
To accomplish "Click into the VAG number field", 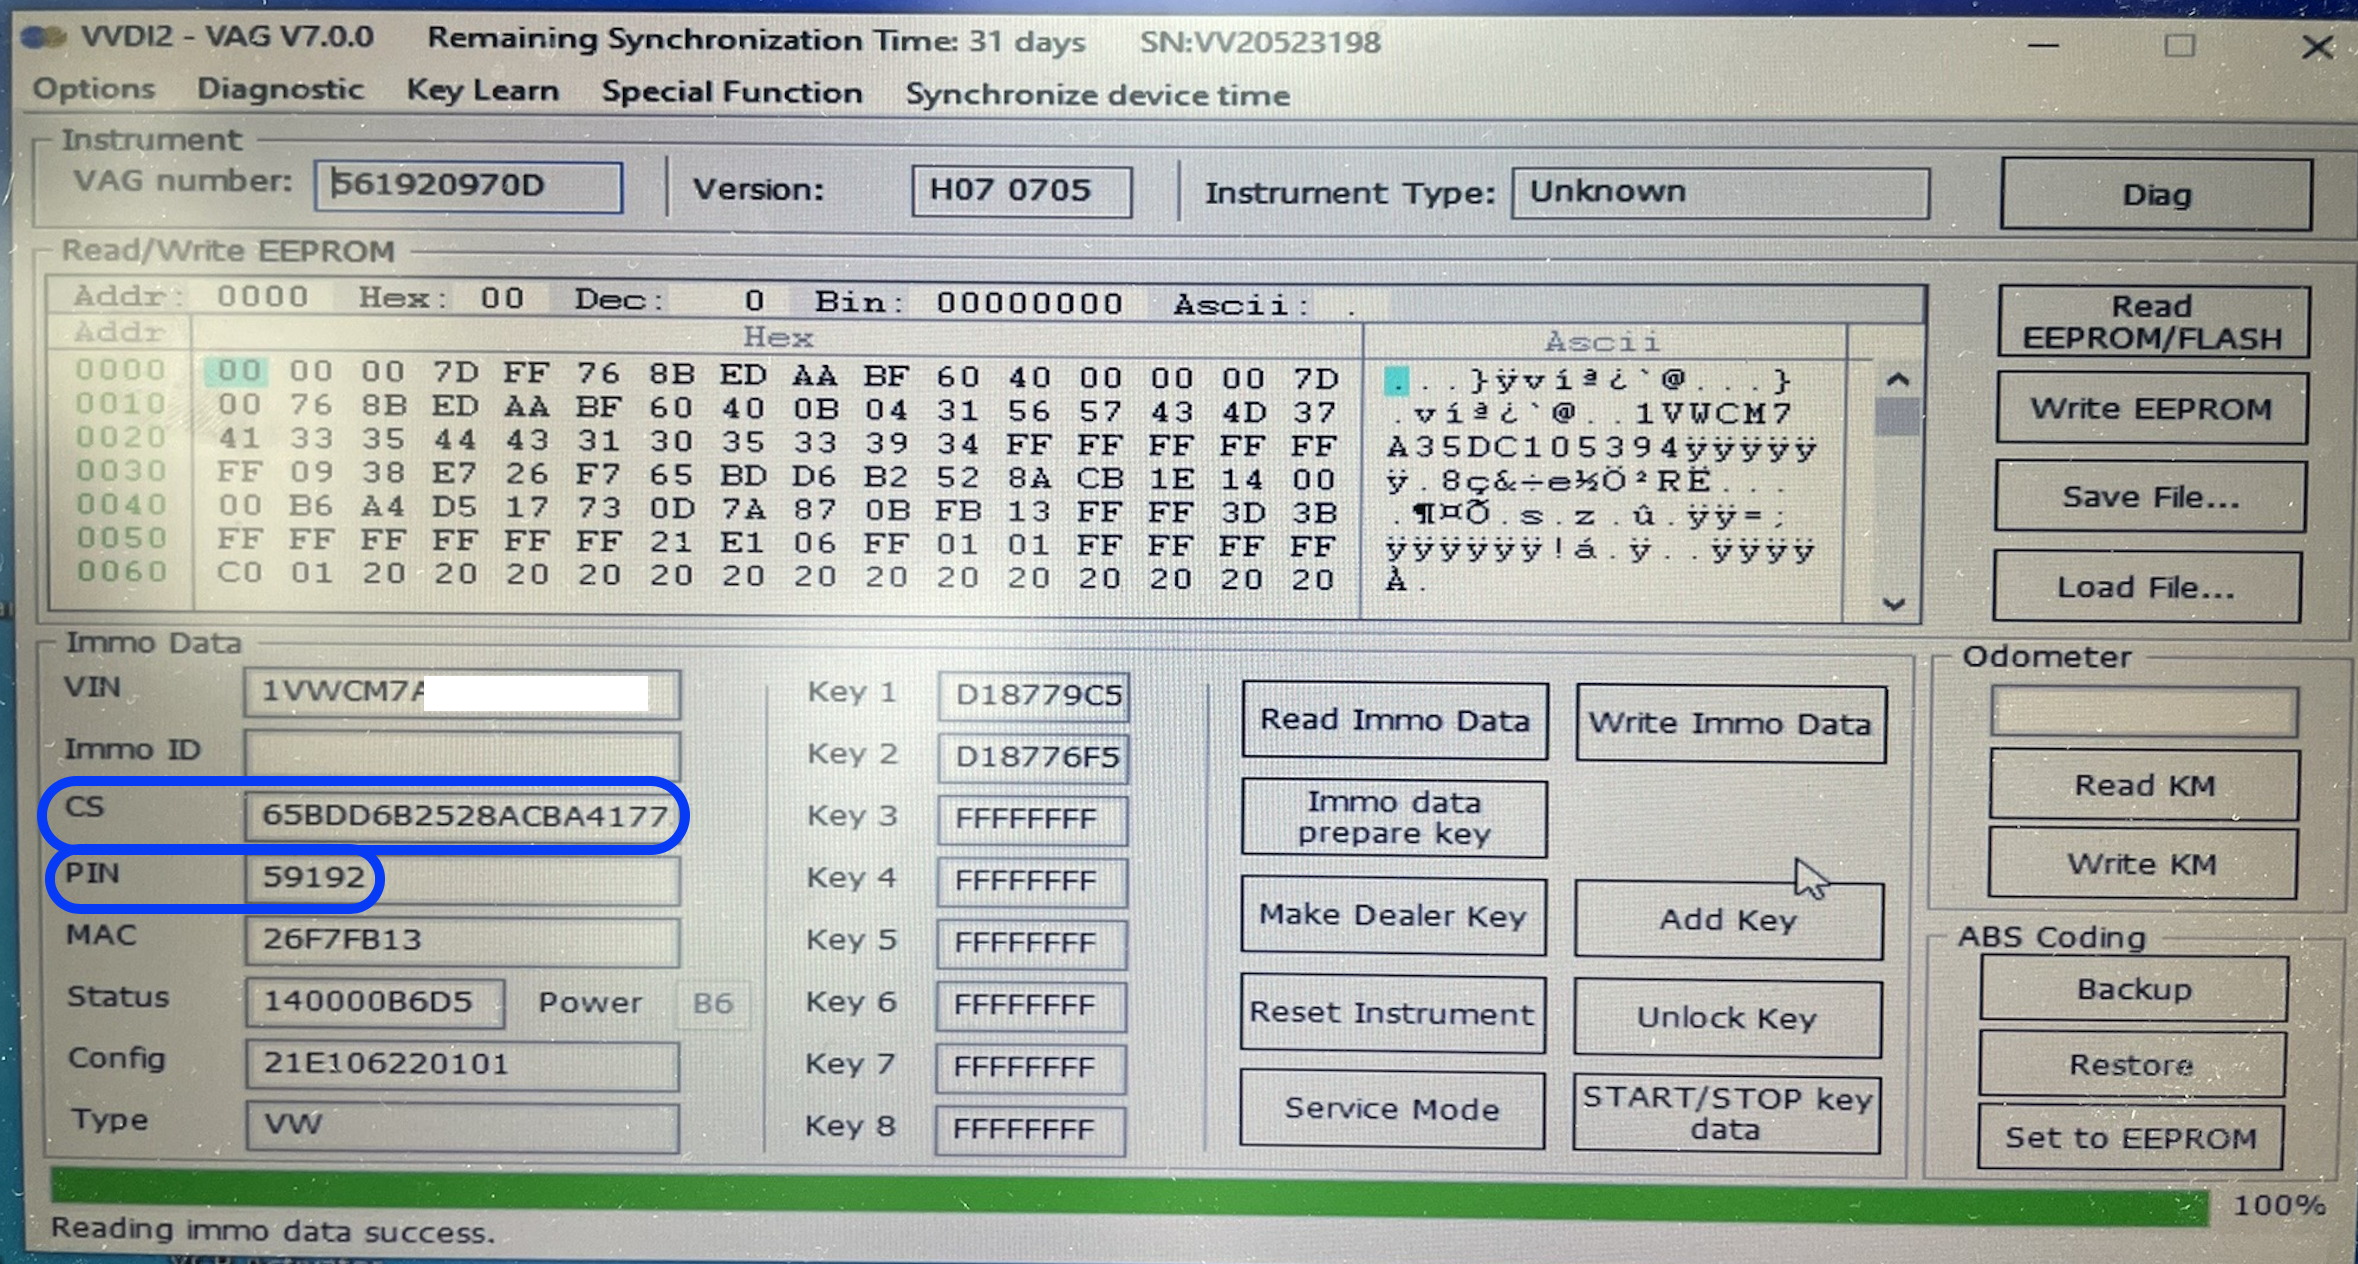I will [x=468, y=186].
